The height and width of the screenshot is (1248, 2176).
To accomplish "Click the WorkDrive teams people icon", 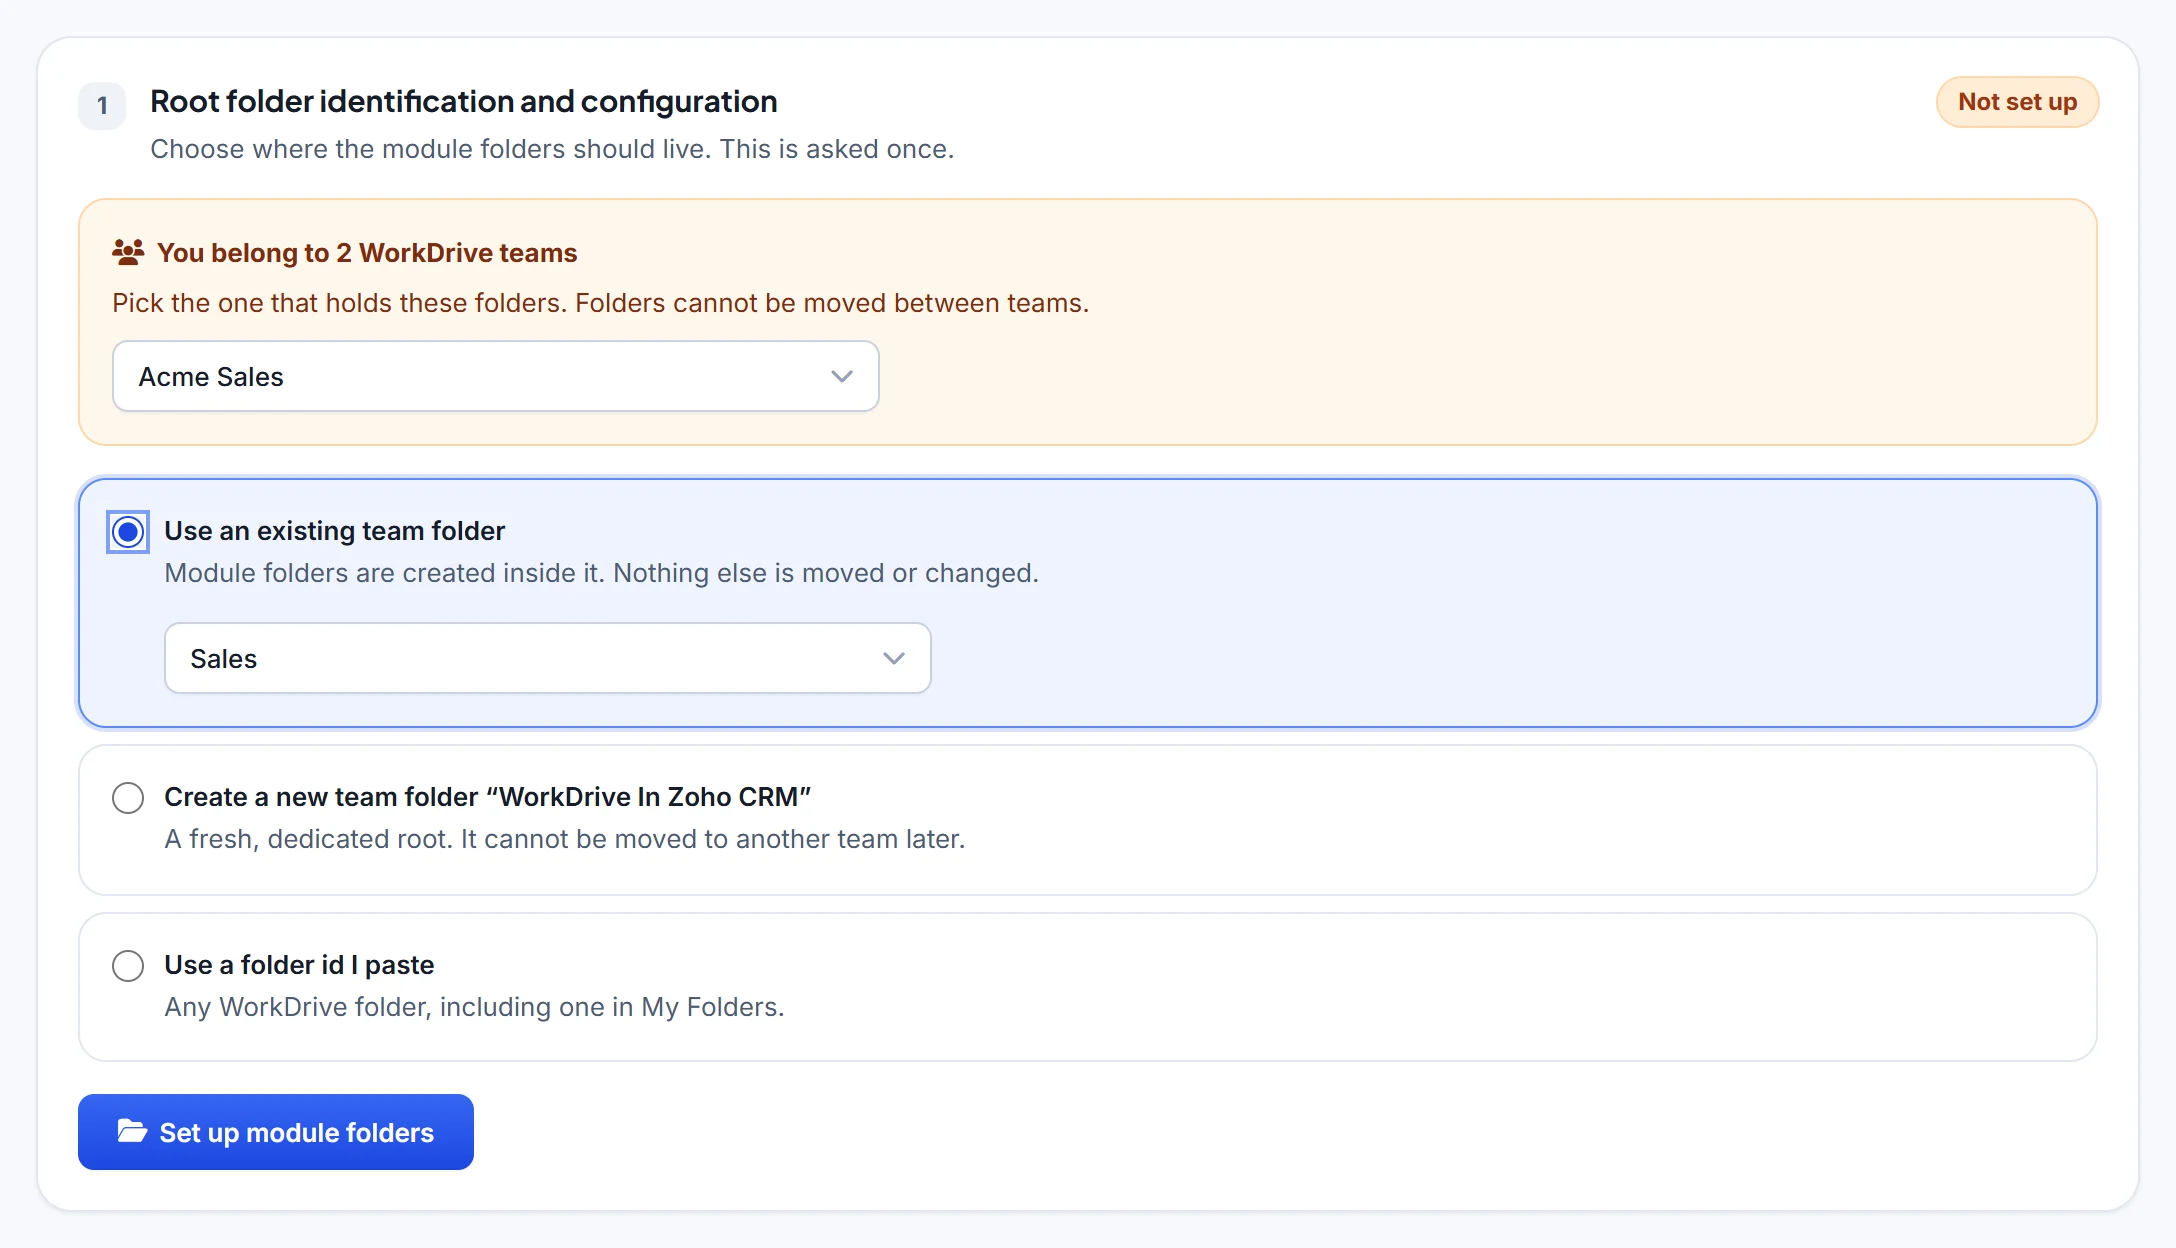I will pyautogui.click(x=128, y=252).
